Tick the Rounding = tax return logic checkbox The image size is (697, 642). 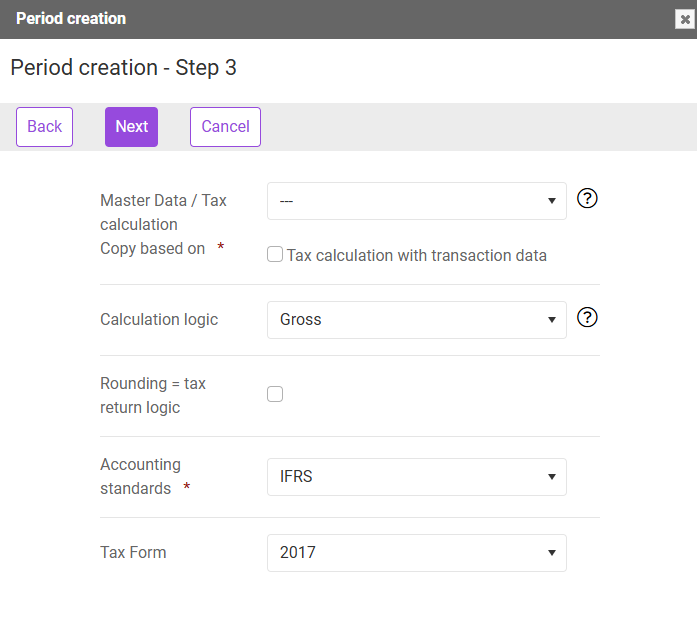pyautogui.click(x=275, y=394)
